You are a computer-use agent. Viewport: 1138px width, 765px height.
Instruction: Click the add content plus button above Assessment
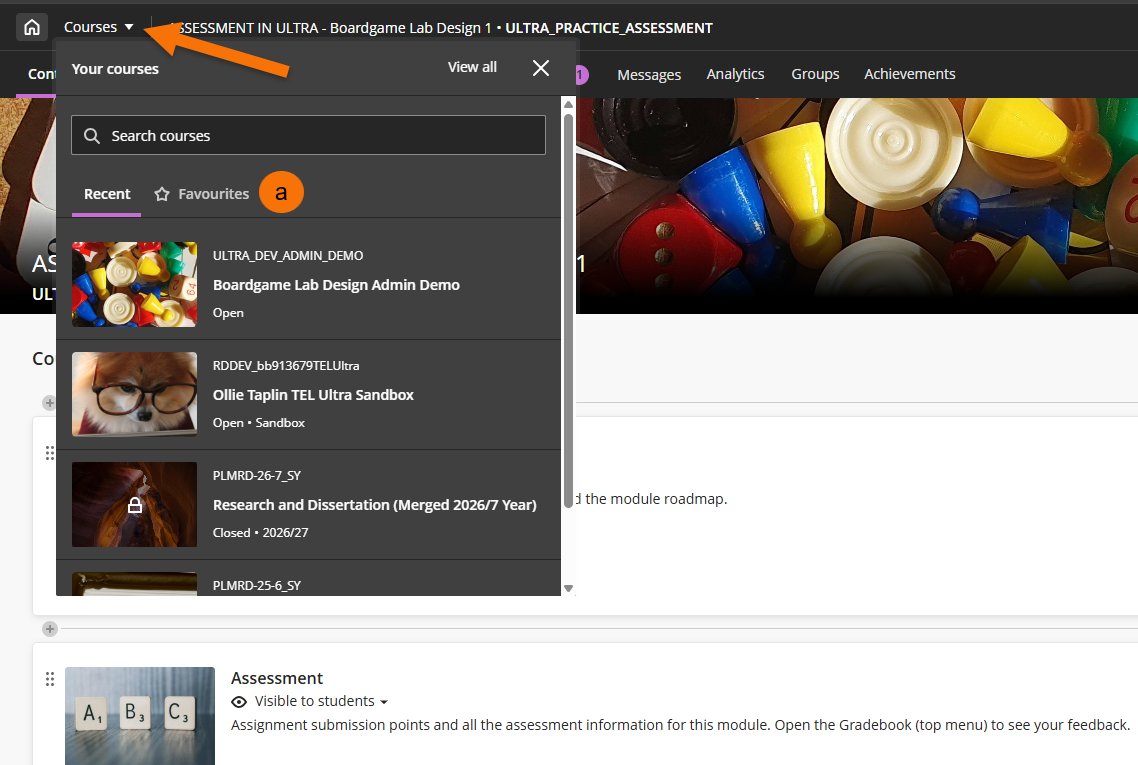(x=49, y=629)
